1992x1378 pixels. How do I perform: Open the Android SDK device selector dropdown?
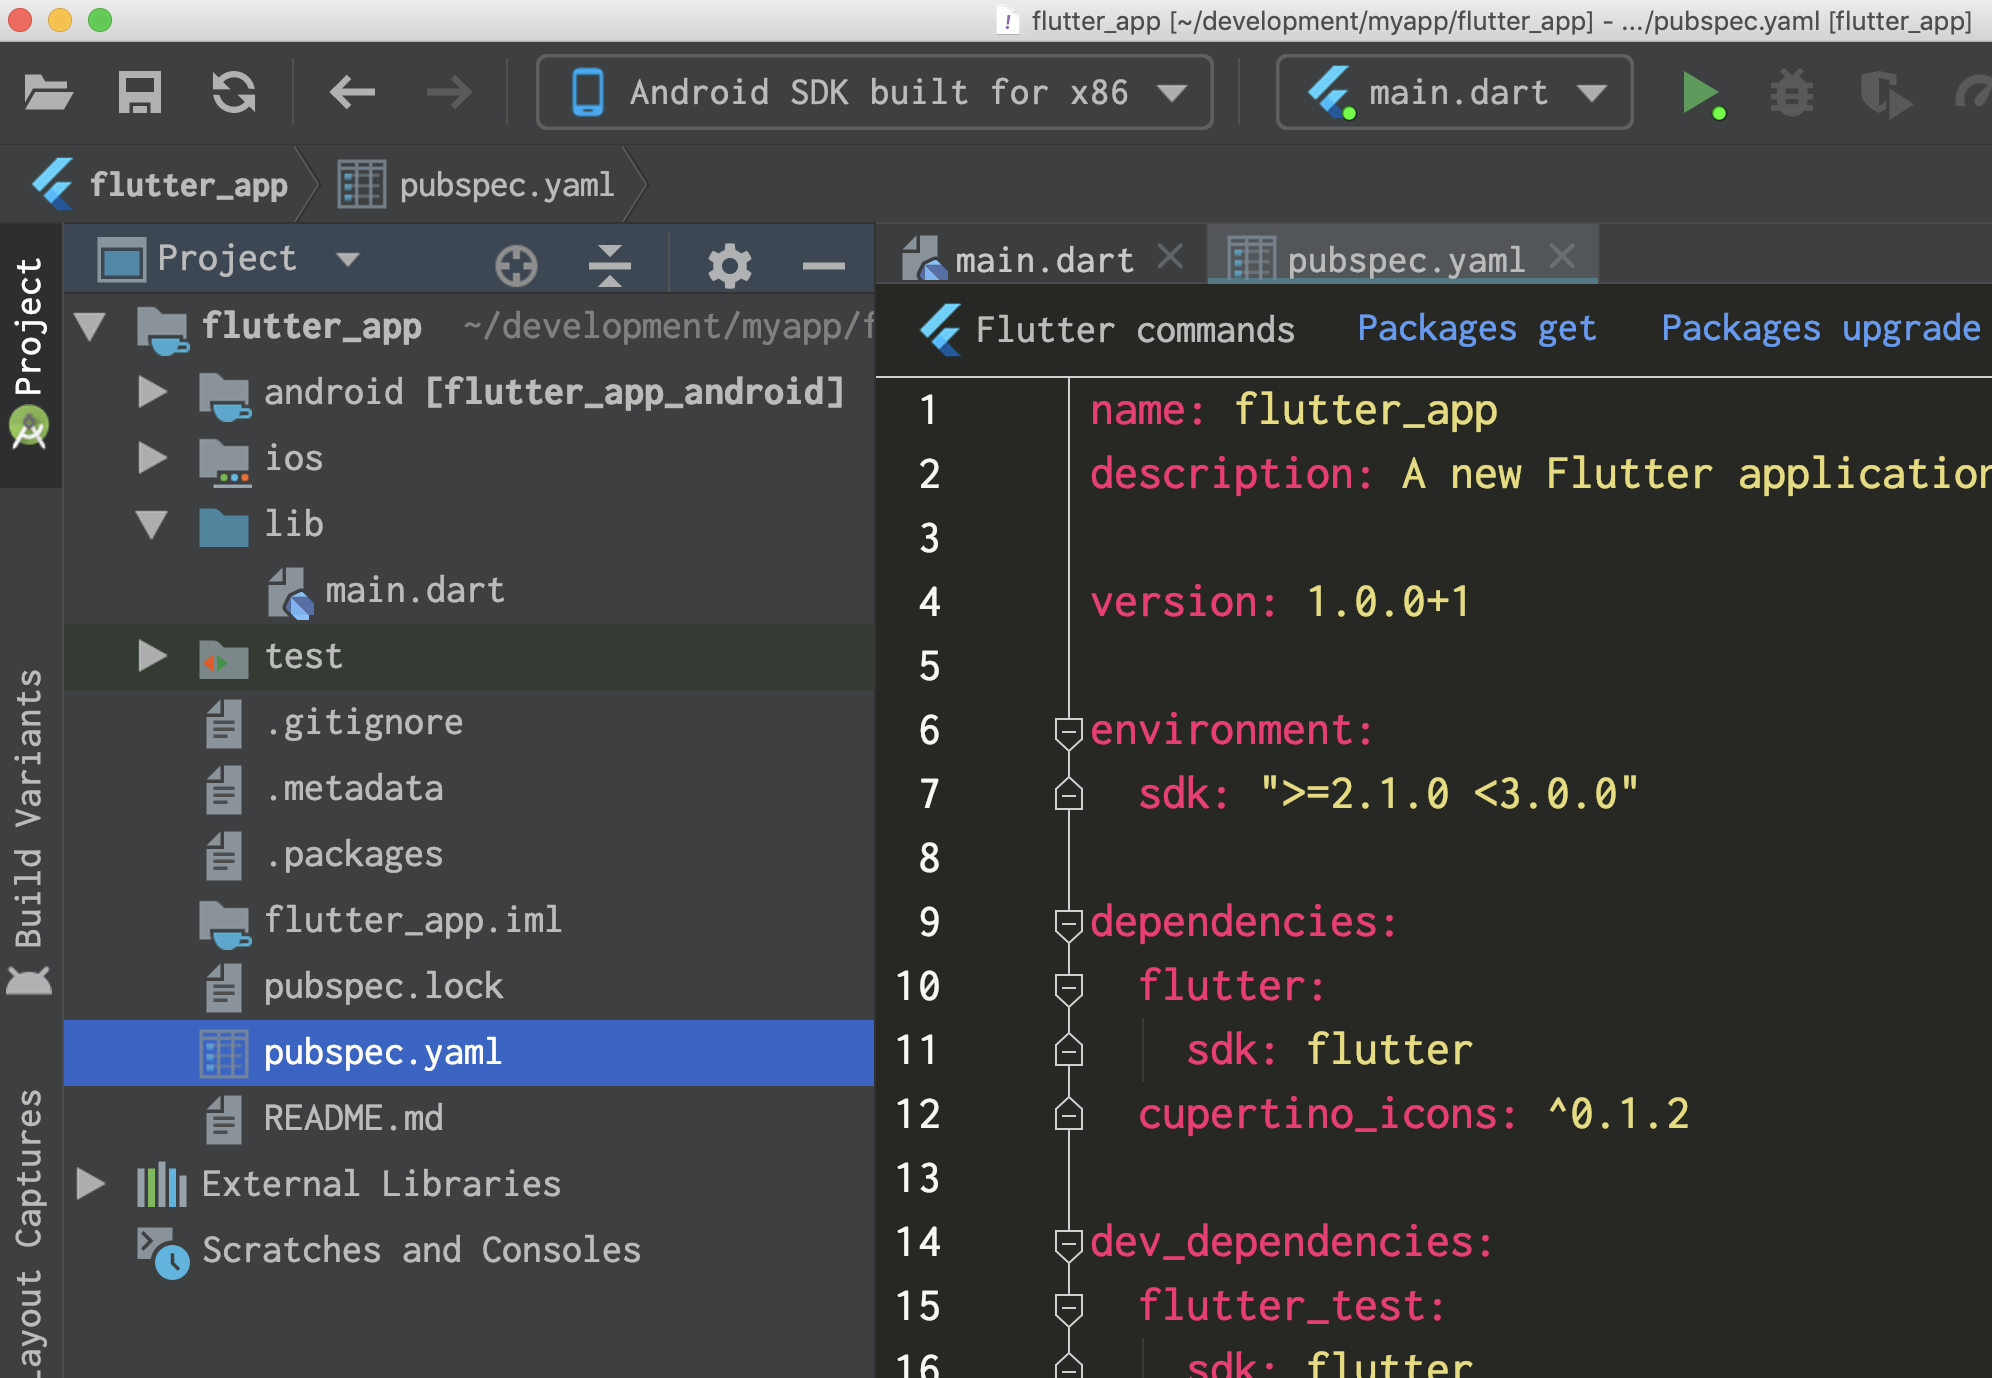875,93
